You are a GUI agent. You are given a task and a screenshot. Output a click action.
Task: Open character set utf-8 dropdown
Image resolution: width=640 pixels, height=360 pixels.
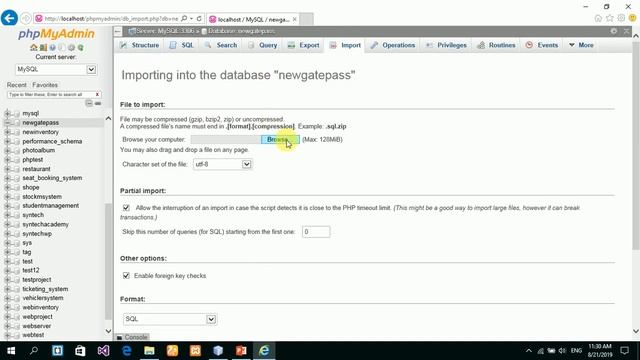click(x=222, y=164)
